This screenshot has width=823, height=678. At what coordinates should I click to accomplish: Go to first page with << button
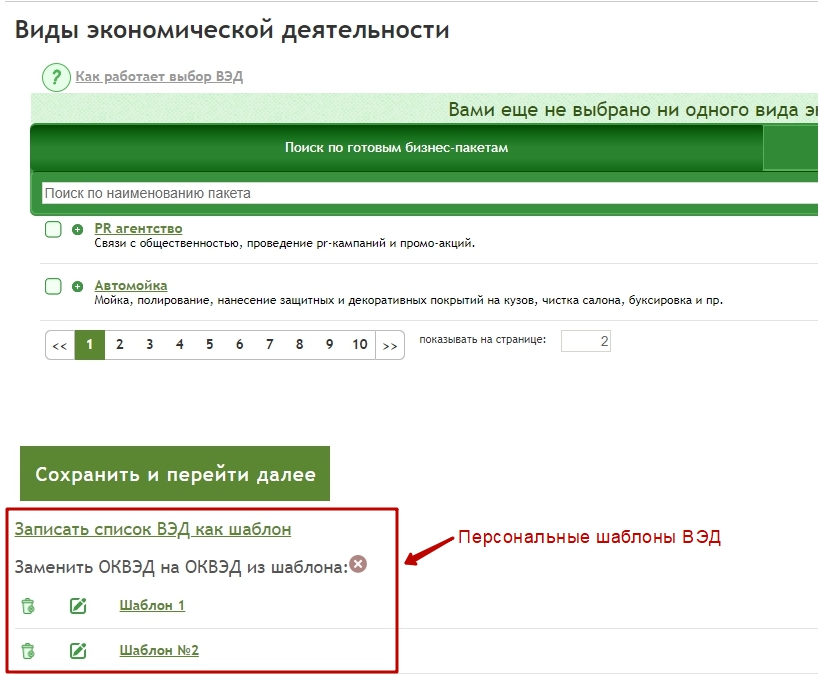coord(60,345)
